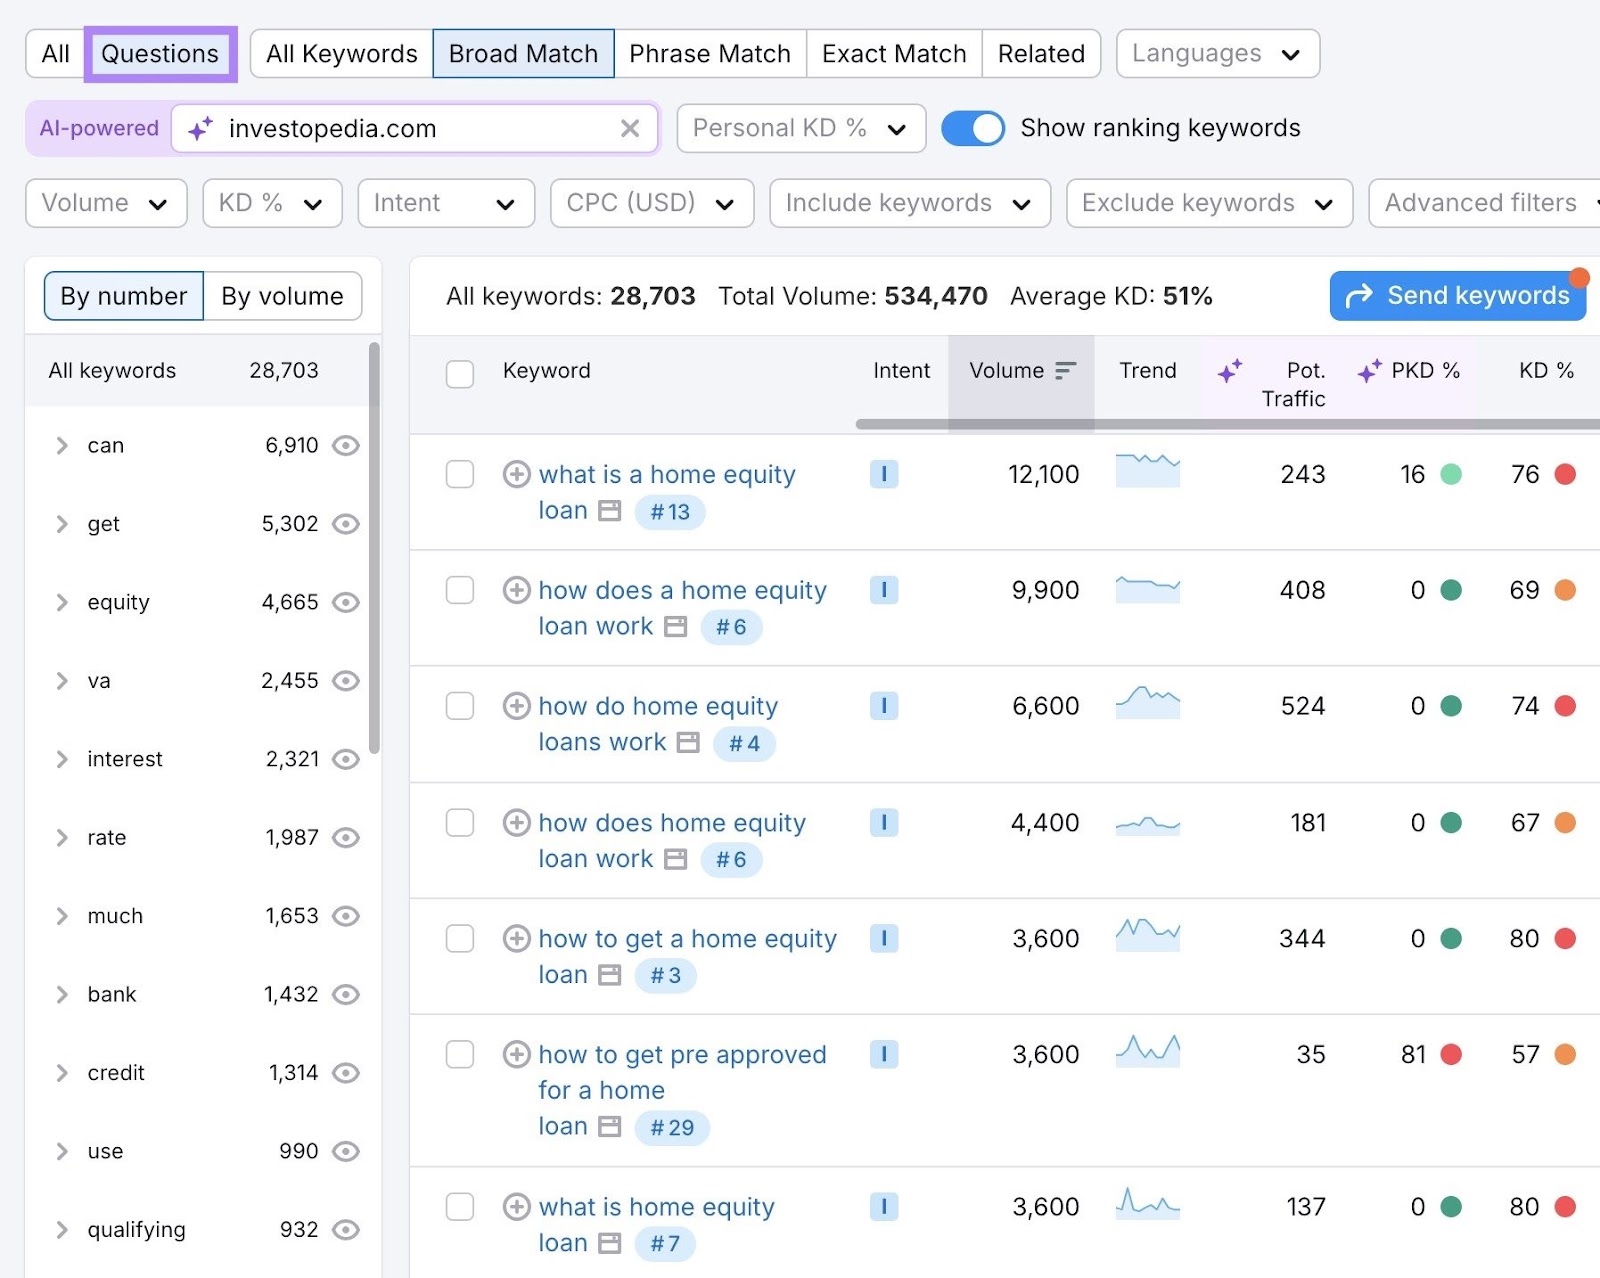Clear the investopedia.com search query
This screenshot has height=1278, width=1600.
(x=630, y=128)
